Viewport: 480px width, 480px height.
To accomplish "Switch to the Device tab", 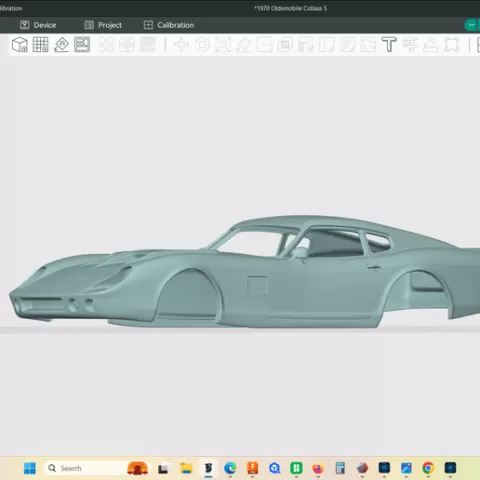I will click(38, 25).
